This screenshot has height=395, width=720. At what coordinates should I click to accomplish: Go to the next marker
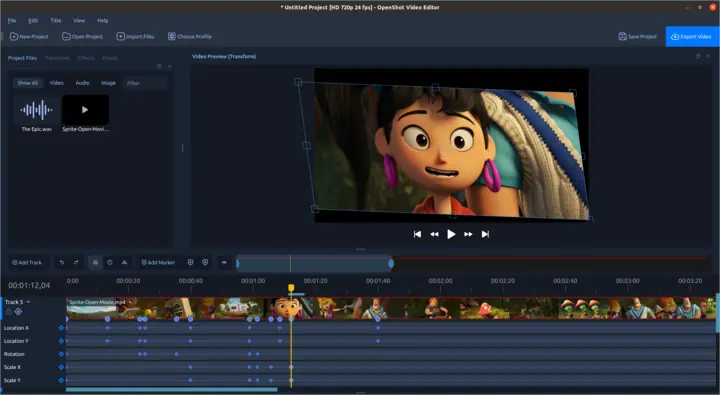(x=205, y=262)
